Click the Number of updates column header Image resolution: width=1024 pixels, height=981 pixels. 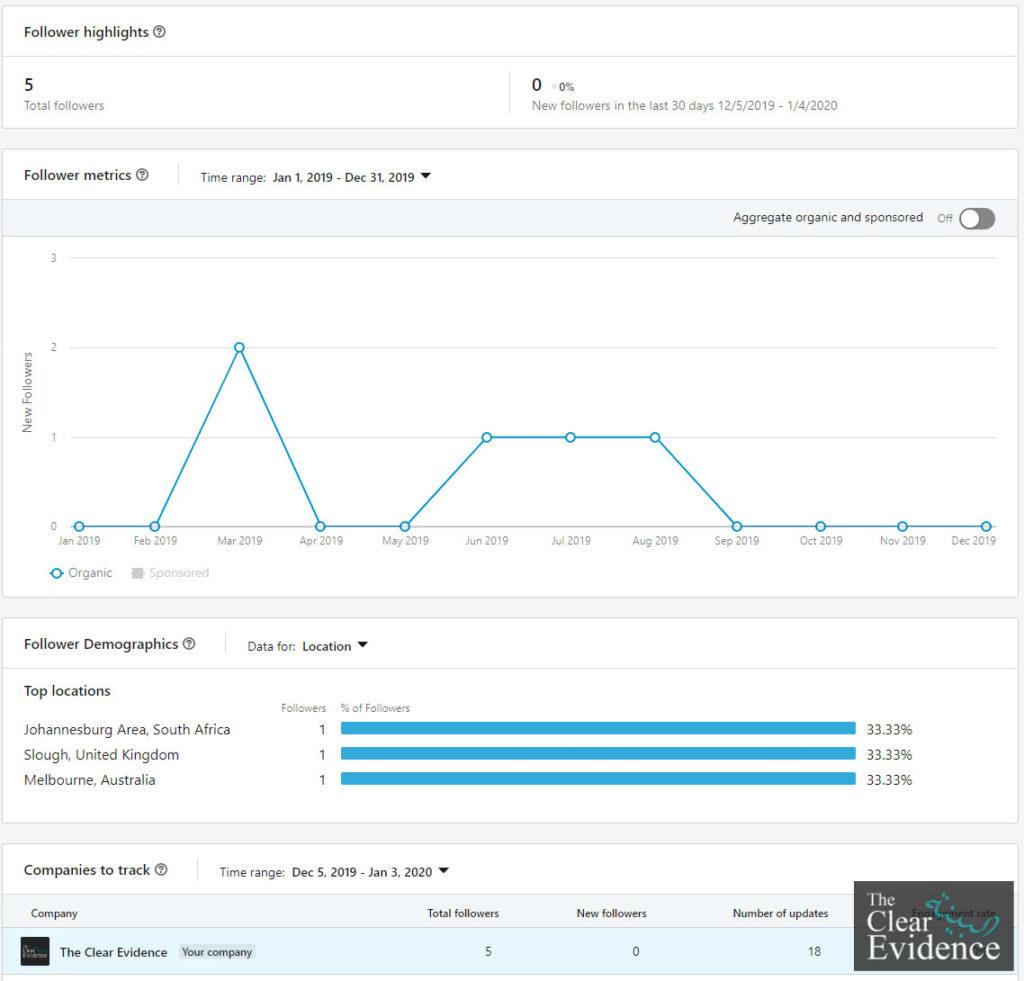(x=780, y=913)
